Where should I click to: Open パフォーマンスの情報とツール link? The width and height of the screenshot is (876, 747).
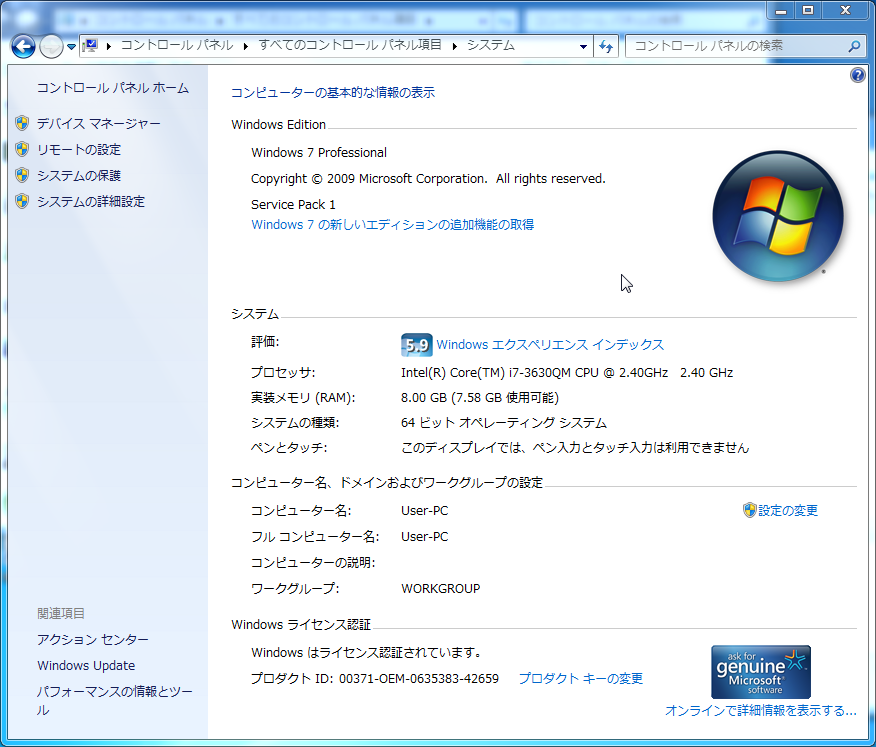click(x=115, y=701)
